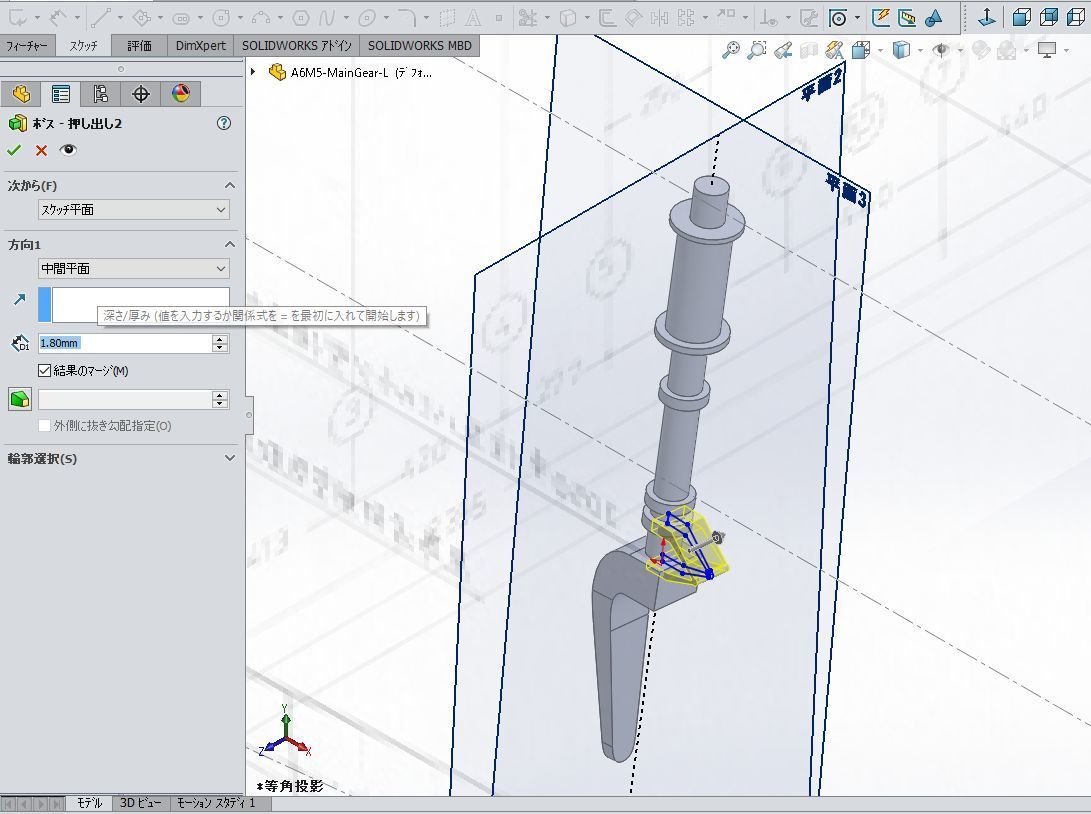
Task: Toggle the draft on/off button
Action: 19,399
